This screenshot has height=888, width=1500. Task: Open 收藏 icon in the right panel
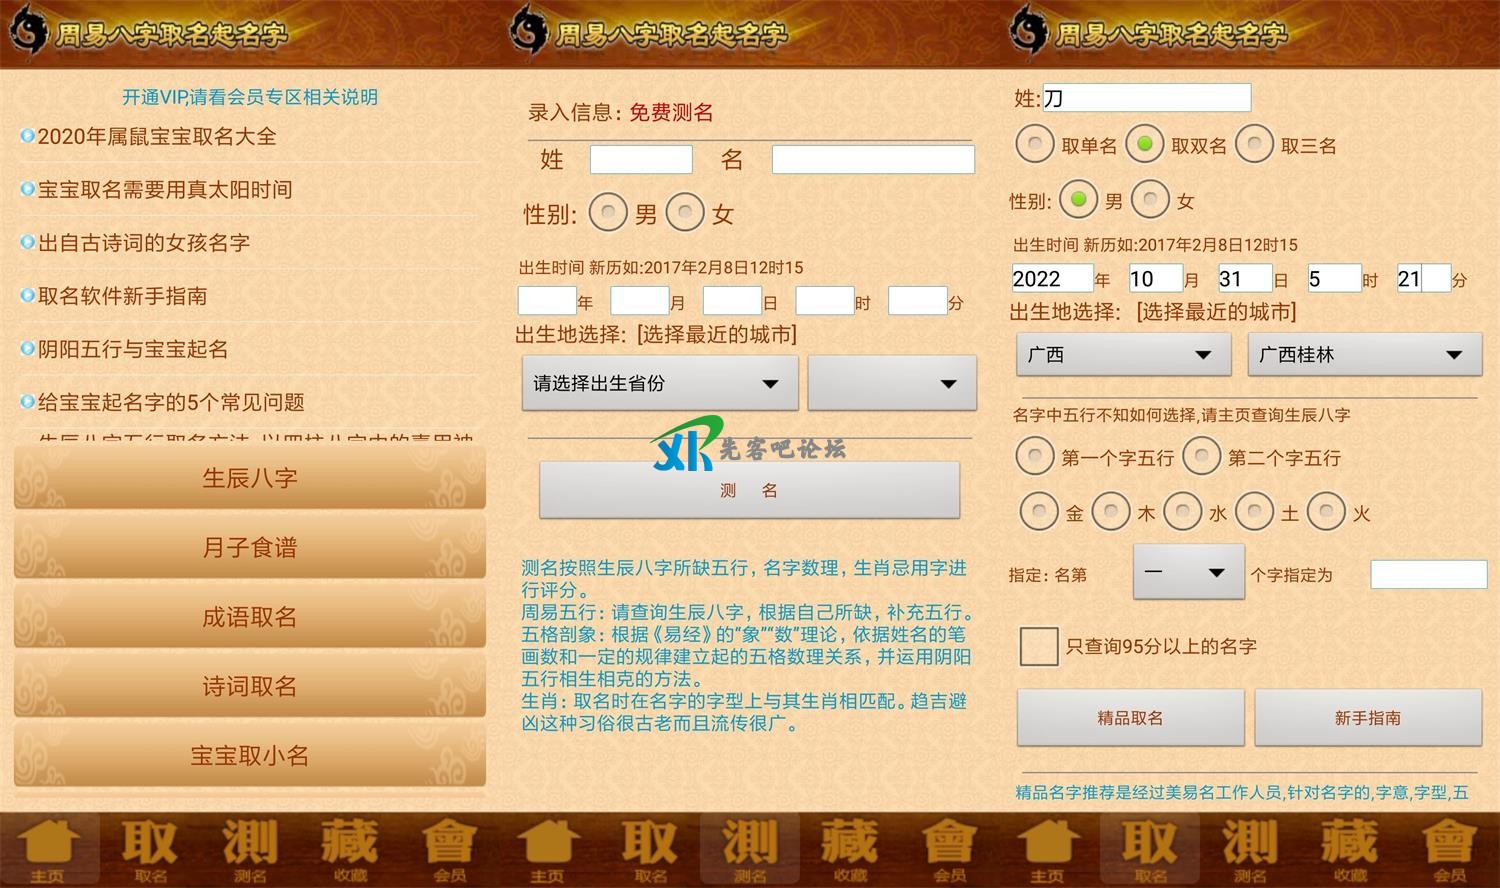pyautogui.click(x=1350, y=849)
